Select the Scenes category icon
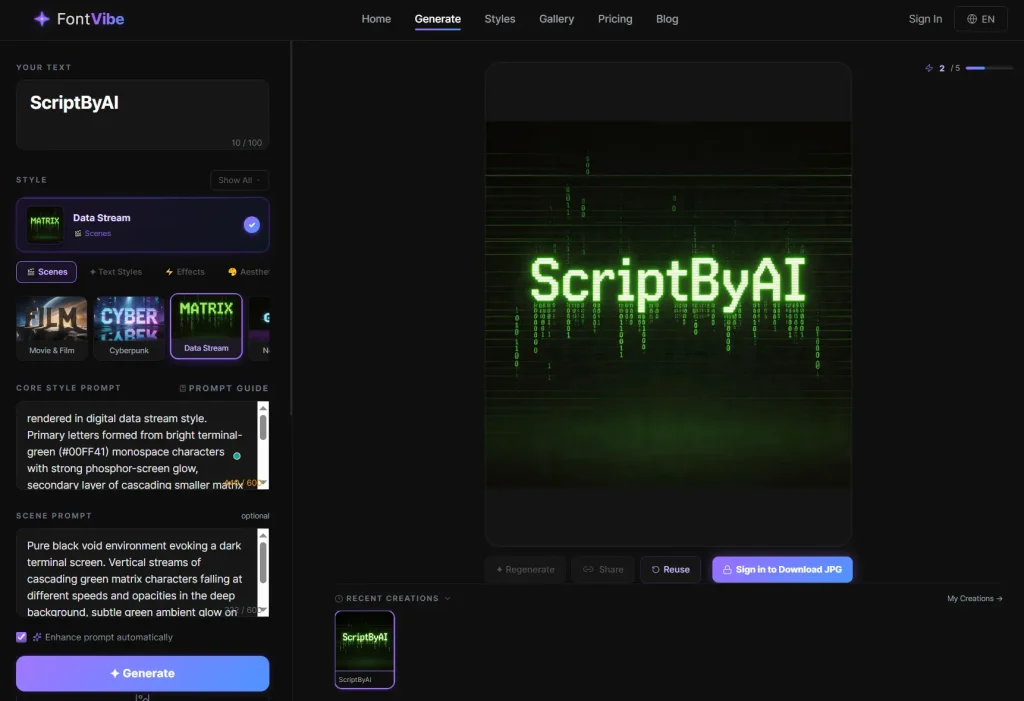 tap(30, 271)
